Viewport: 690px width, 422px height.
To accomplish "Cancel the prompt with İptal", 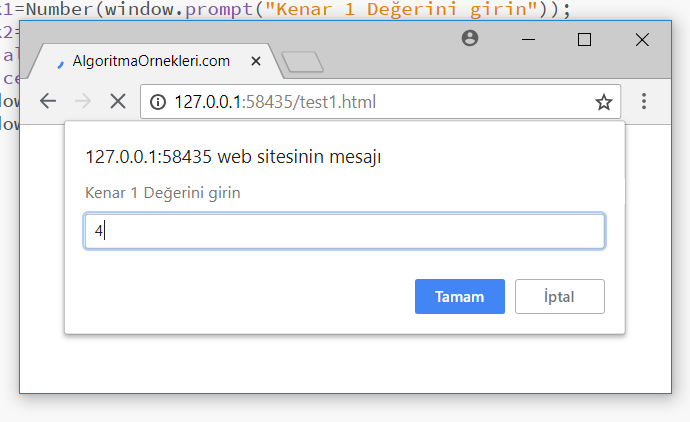I will point(560,296).
